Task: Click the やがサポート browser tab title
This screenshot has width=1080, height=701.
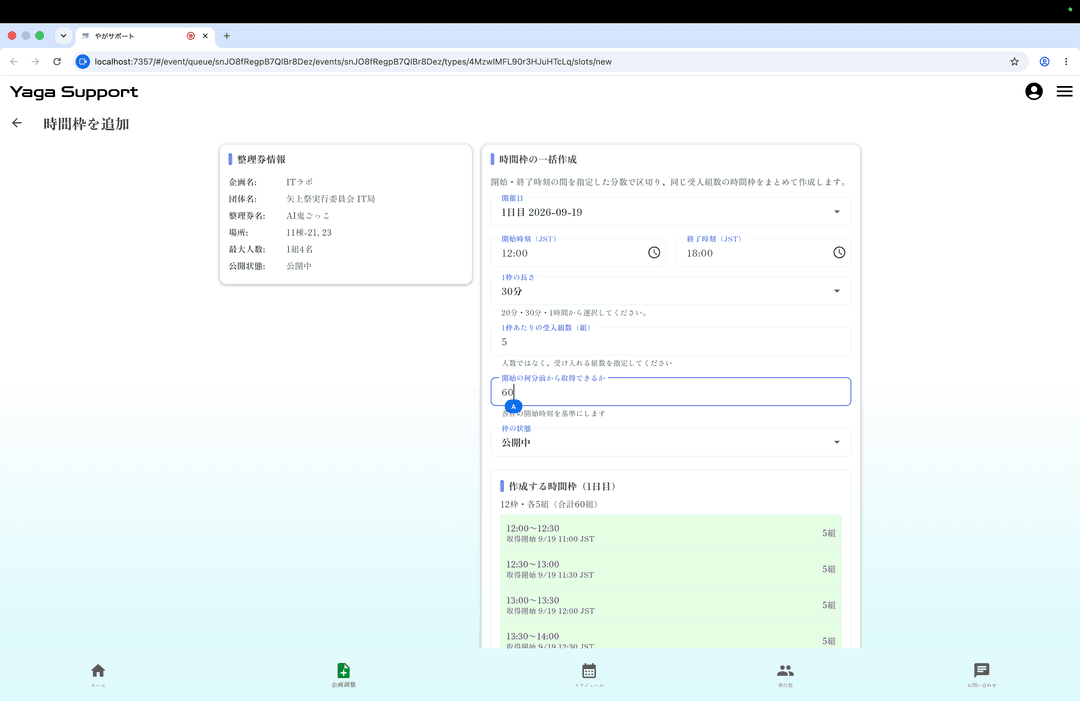Action: click(114, 36)
